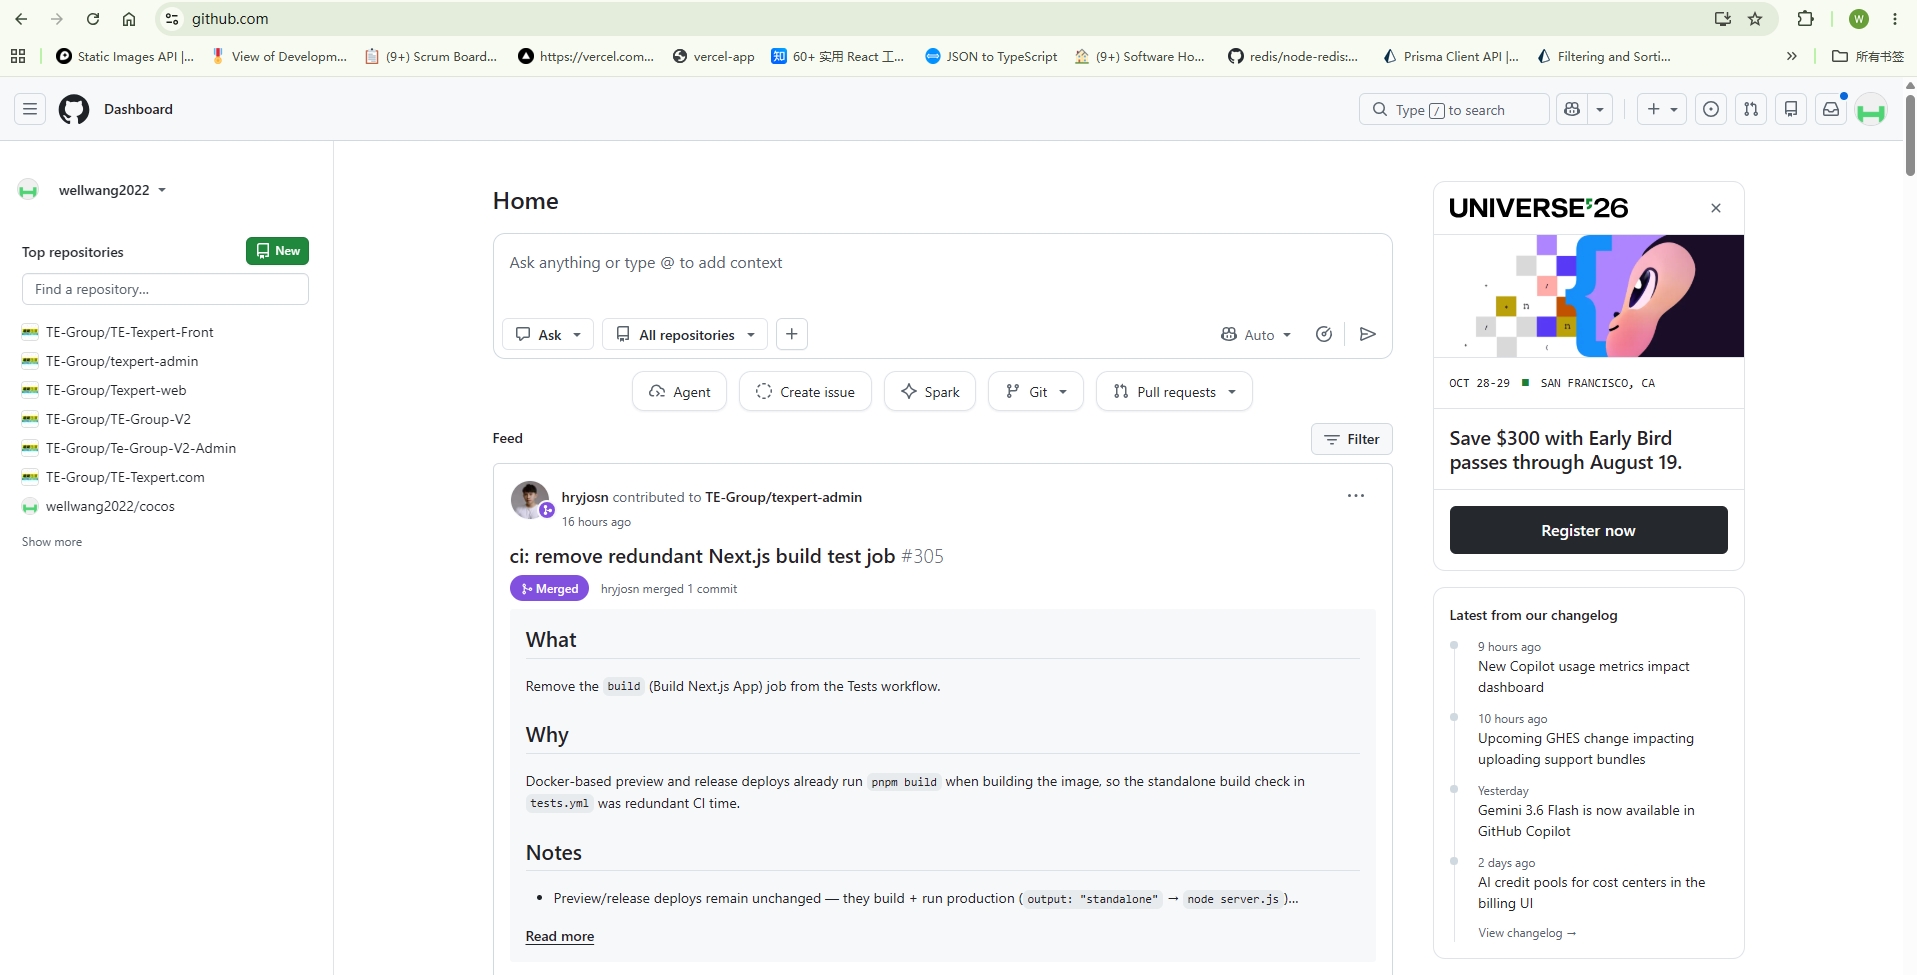Click the GitHub Octocat logo

[74, 109]
